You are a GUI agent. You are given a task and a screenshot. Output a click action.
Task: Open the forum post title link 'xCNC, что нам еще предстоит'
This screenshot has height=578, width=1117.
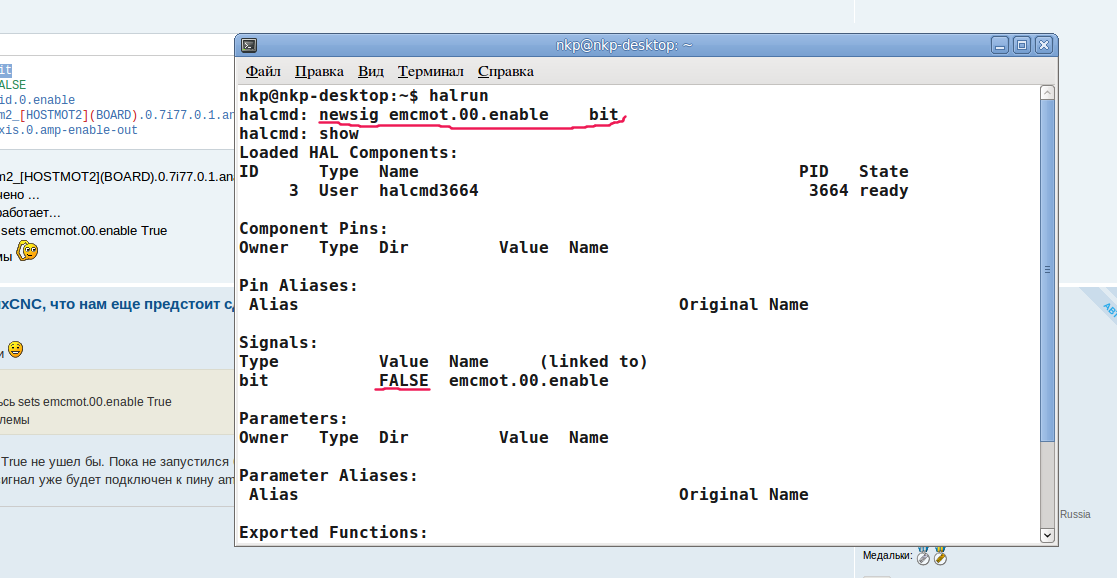(117, 304)
